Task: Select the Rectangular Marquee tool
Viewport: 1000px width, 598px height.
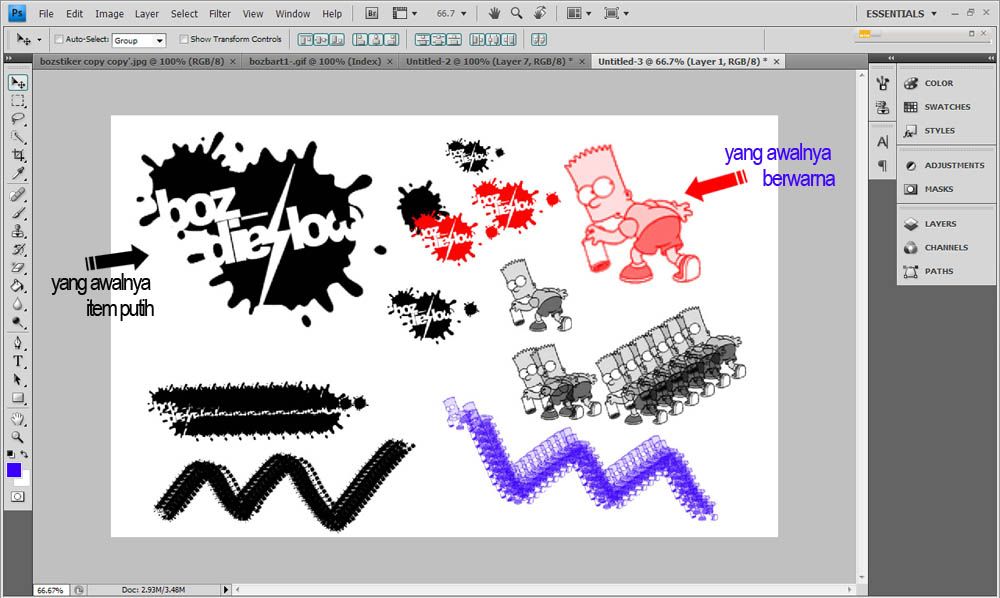Action: tap(17, 101)
